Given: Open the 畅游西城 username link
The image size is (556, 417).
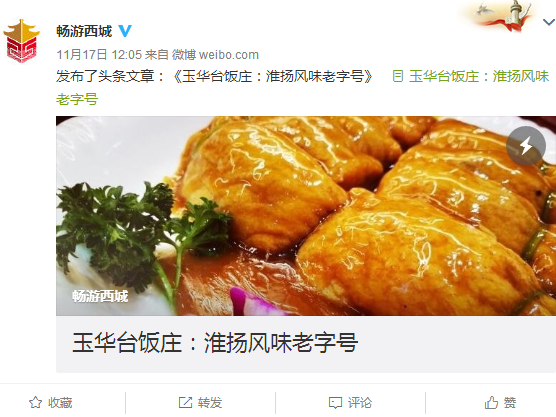Looking at the screenshot, I should (84, 31).
